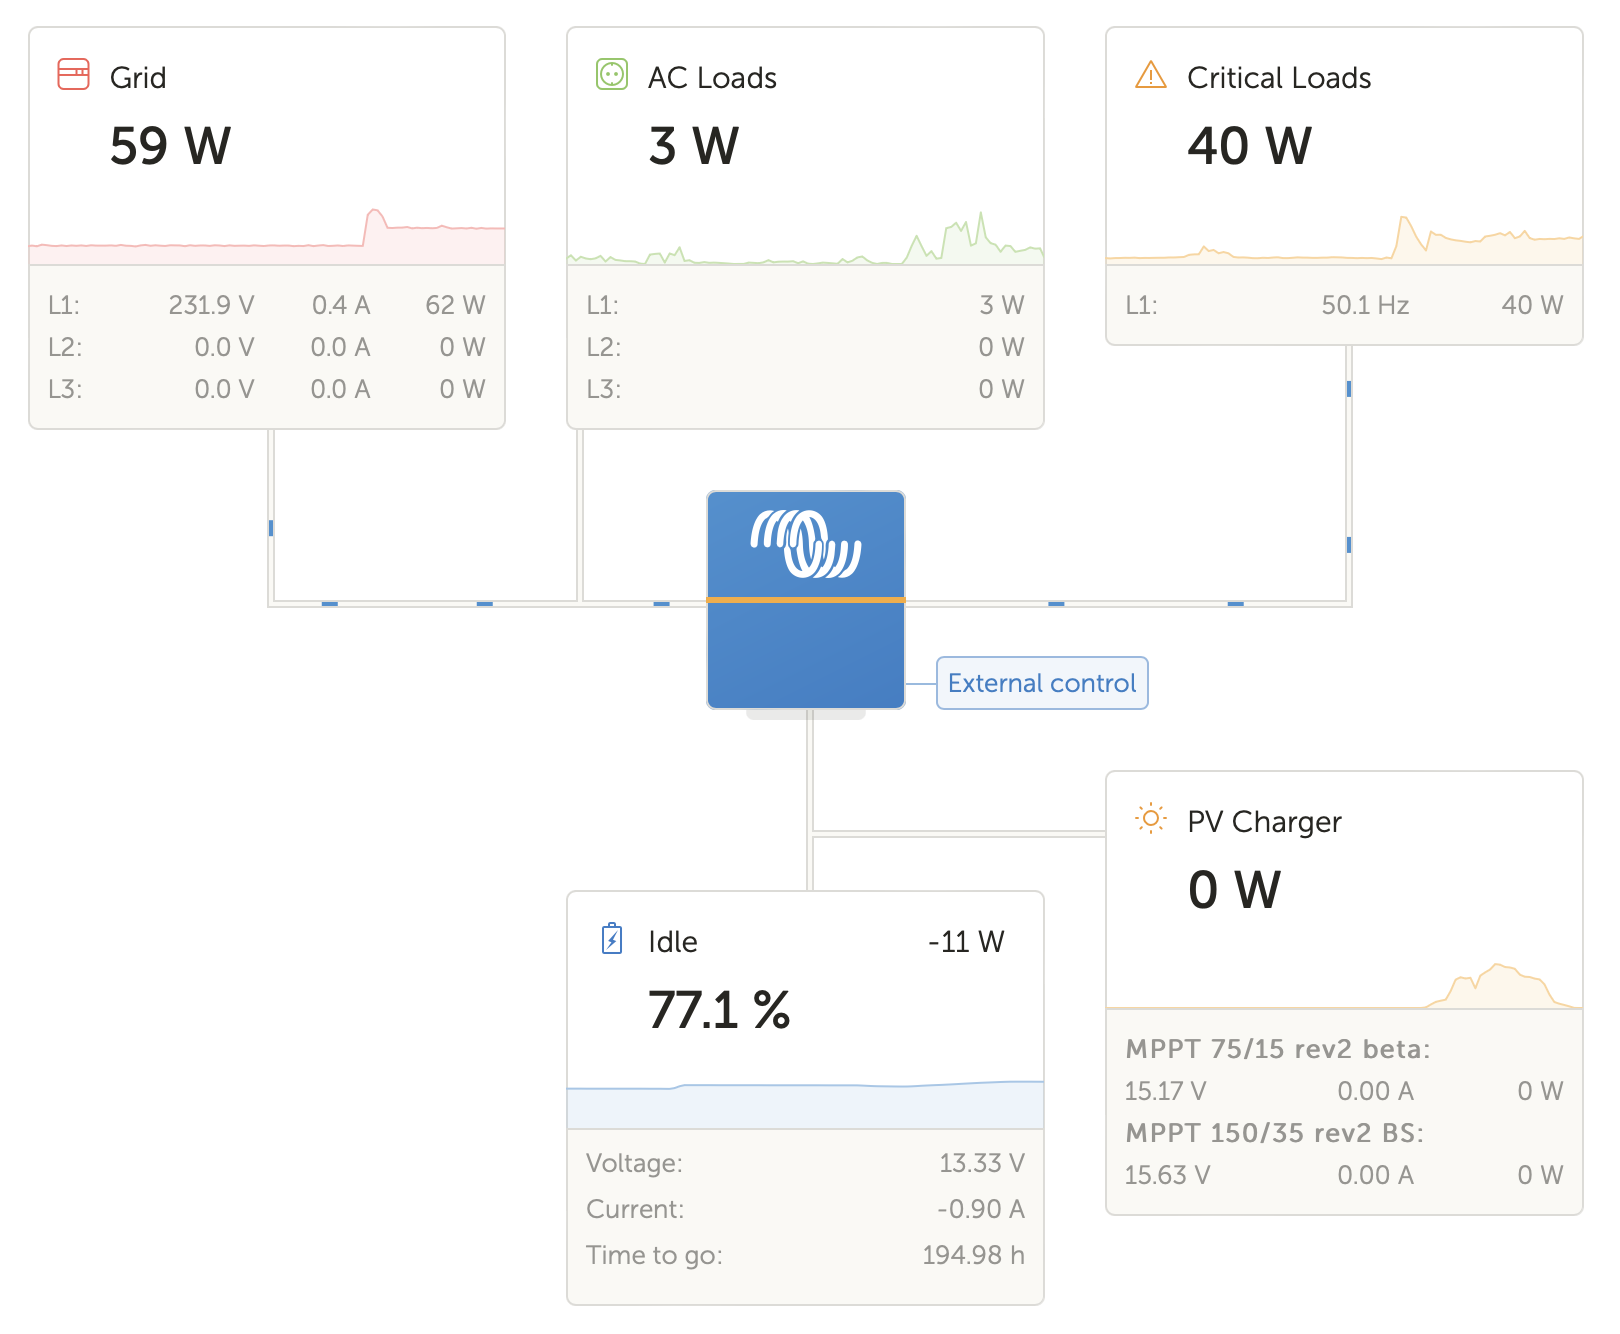Click the Grid L1 voltage row
The width and height of the screenshot is (1620, 1334).
(267, 305)
